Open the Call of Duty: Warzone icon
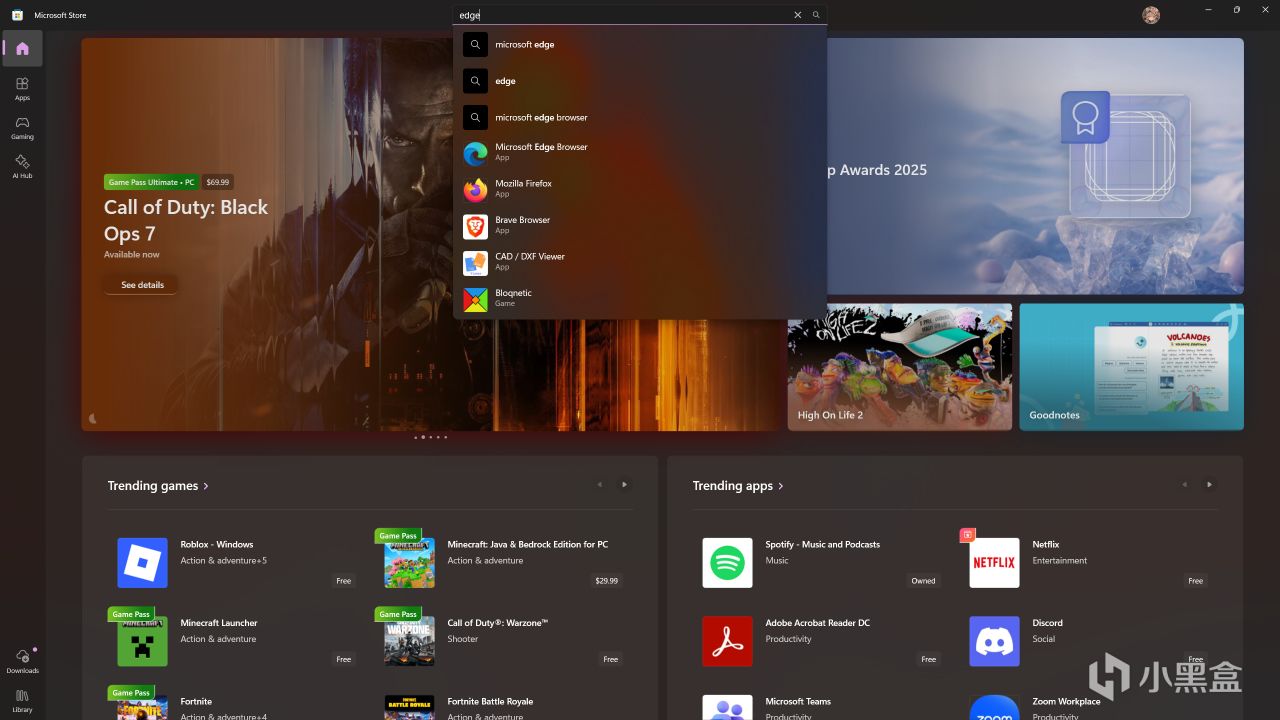The width and height of the screenshot is (1280, 720). tap(409, 641)
